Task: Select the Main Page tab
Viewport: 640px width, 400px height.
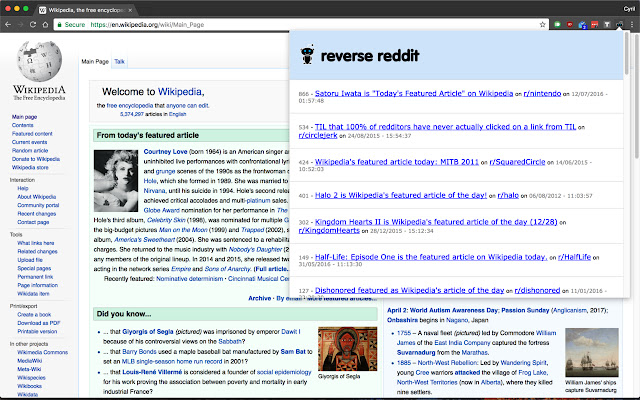Action: click(x=95, y=62)
